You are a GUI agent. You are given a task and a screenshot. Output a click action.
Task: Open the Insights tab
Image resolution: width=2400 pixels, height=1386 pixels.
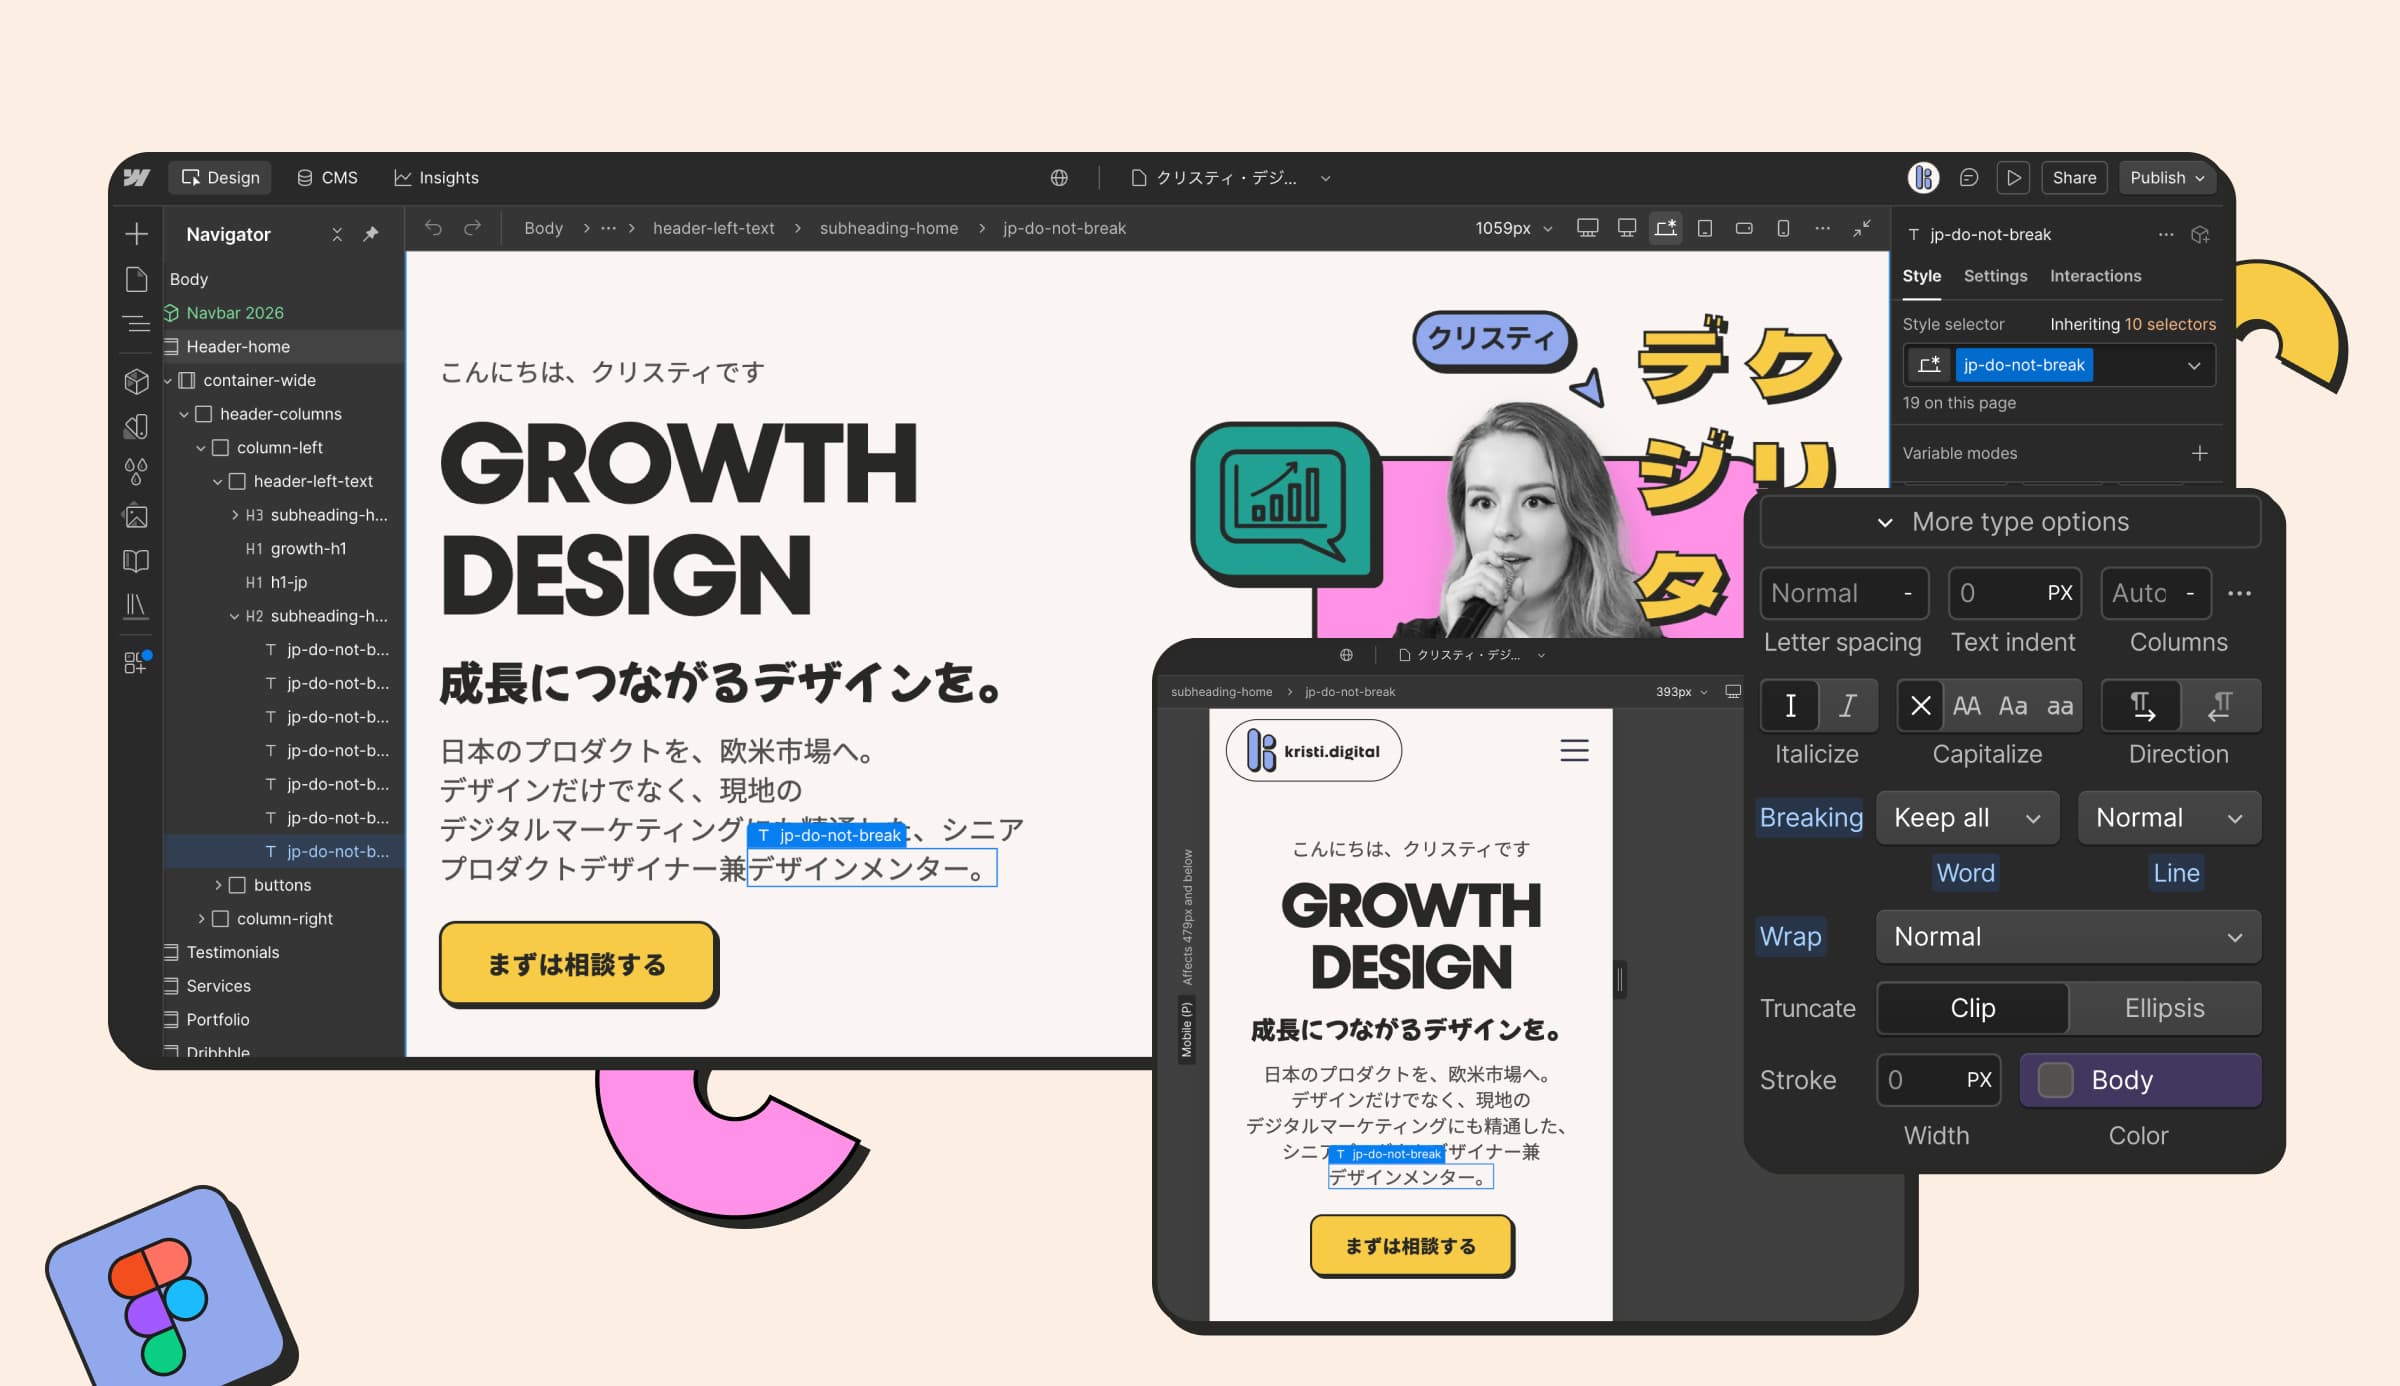(x=436, y=178)
